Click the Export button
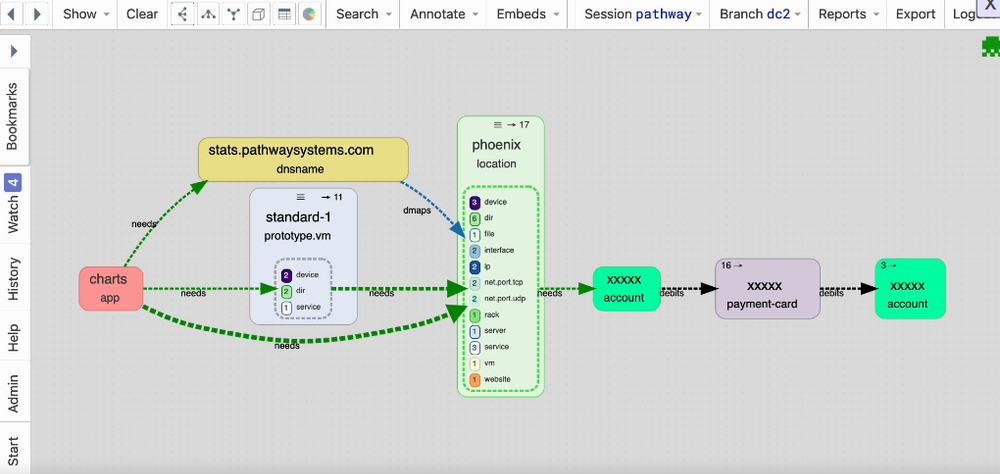This screenshot has height=474, width=1000. (915, 14)
